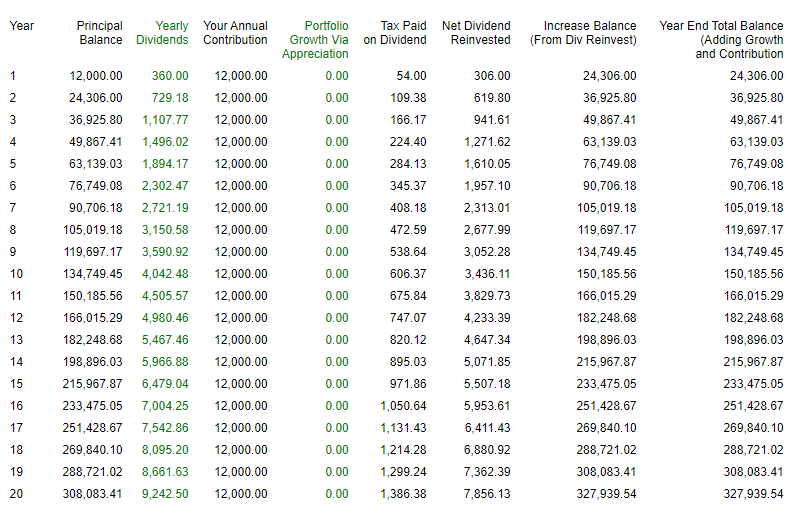Select net dividend value 2,313.01

coord(487,208)
